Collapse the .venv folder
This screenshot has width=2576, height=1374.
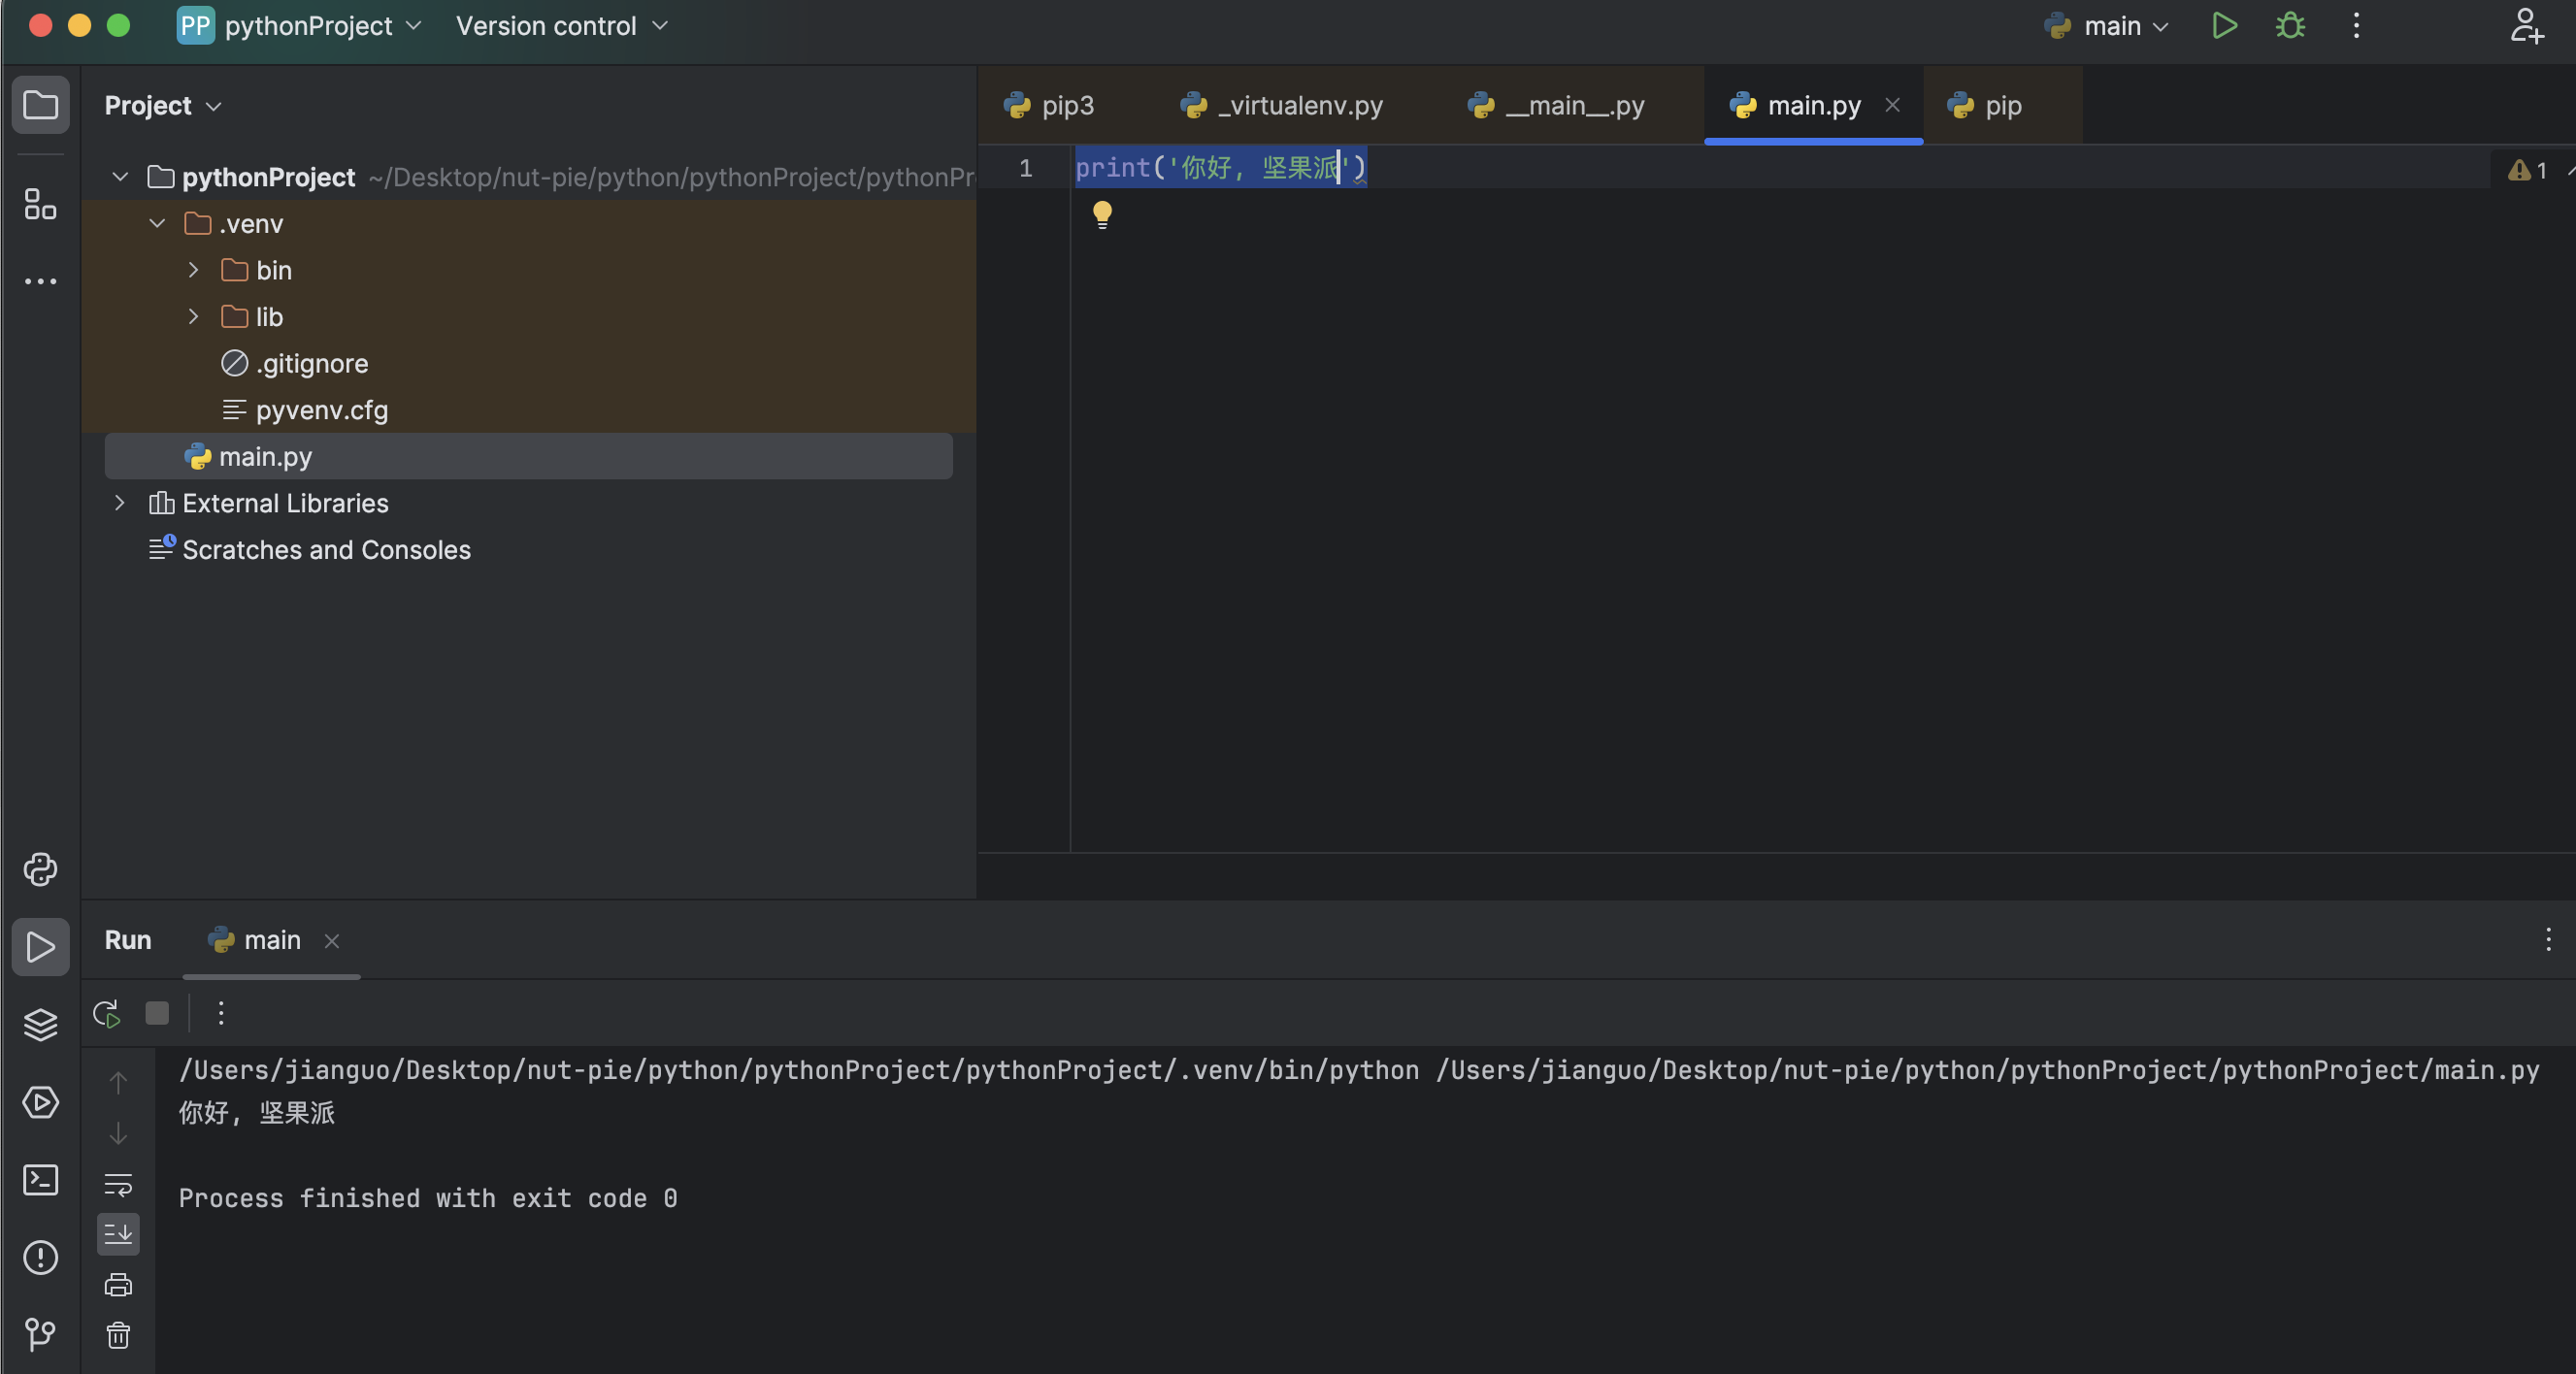pos(157,224)
